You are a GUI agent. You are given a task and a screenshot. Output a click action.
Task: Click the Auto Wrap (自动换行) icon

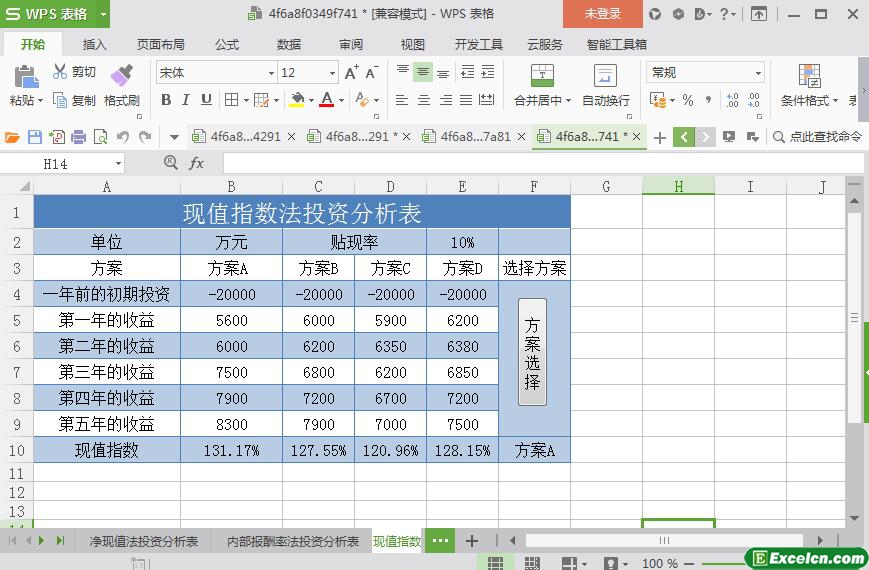click(605, 75)
